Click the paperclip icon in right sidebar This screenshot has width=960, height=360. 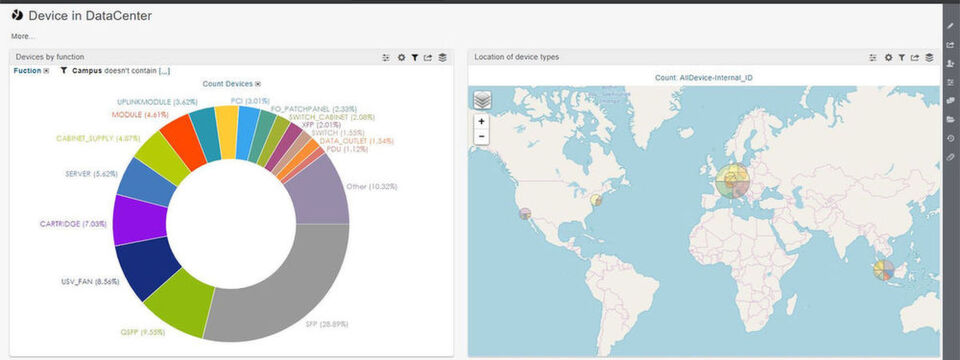[x=950, y=157]
